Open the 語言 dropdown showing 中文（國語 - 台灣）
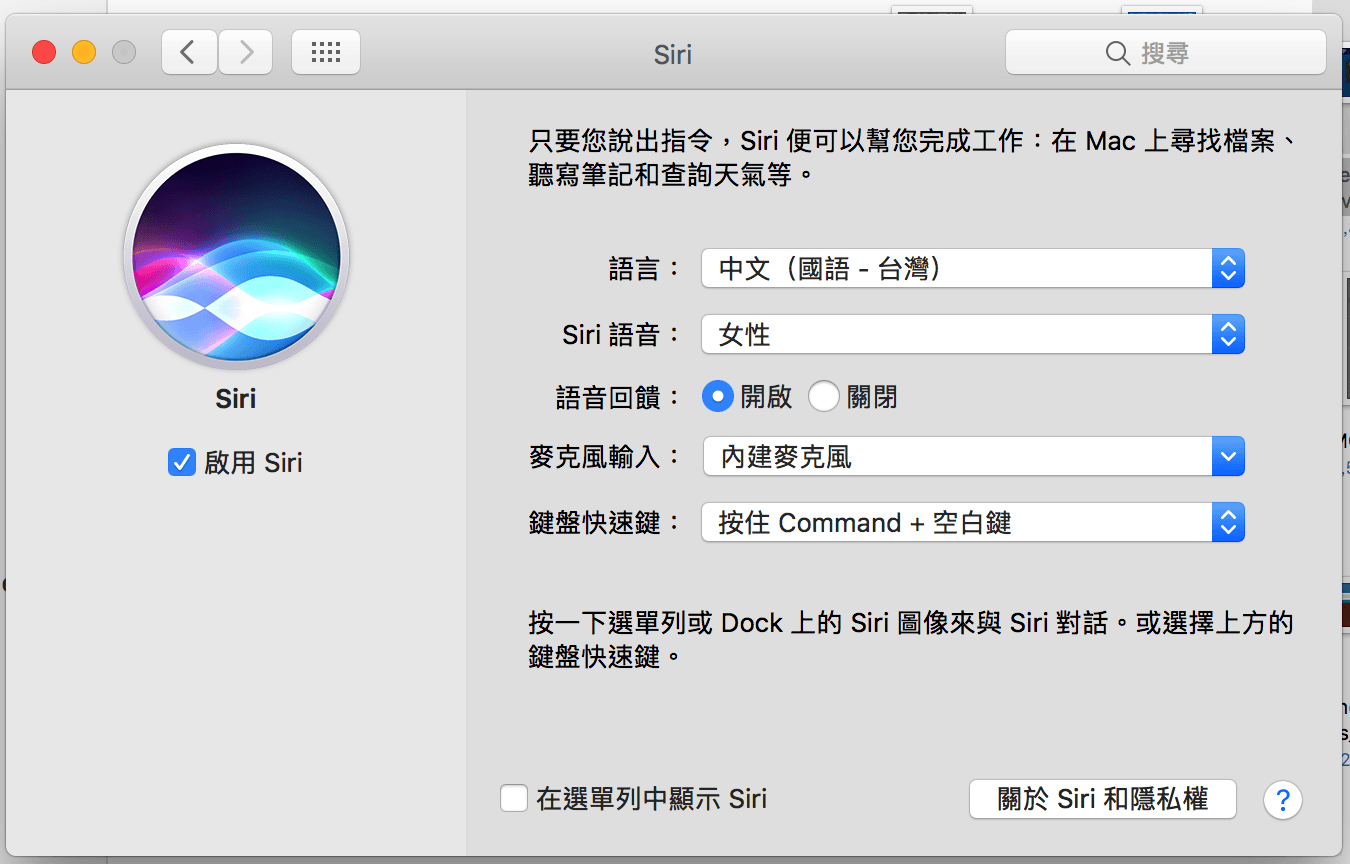The height and width of the screenshot is (864, 1350). click(973, 268)
